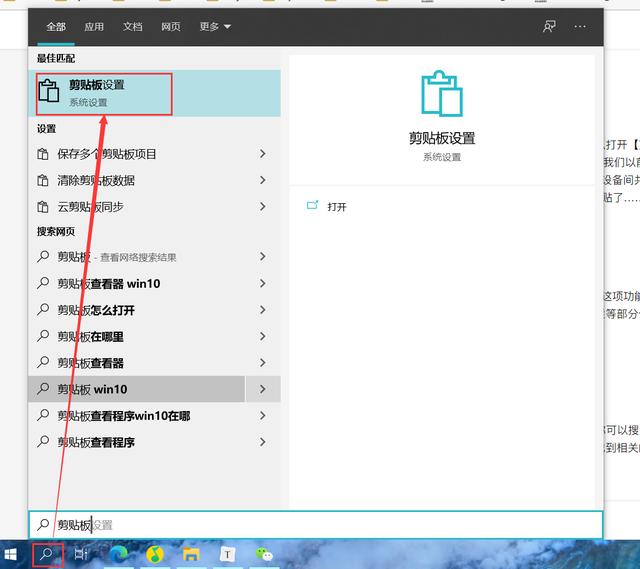Viewport: 640px width, 569px height.
Task: Click the large clipboard icon in preview pane
Action: (x=442, y=93)
